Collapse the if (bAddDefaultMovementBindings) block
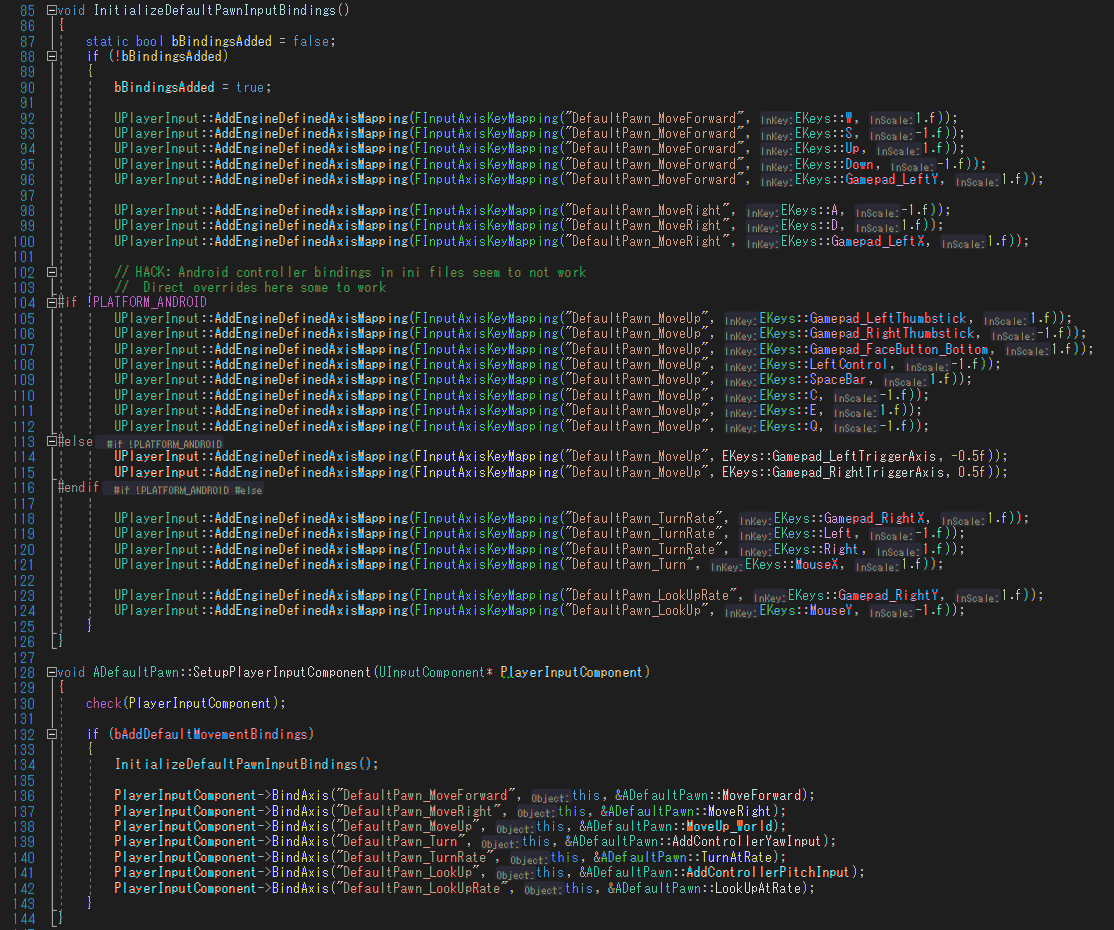The width and height of the screenshot is (1114, 930). click(x=52, y=734)
